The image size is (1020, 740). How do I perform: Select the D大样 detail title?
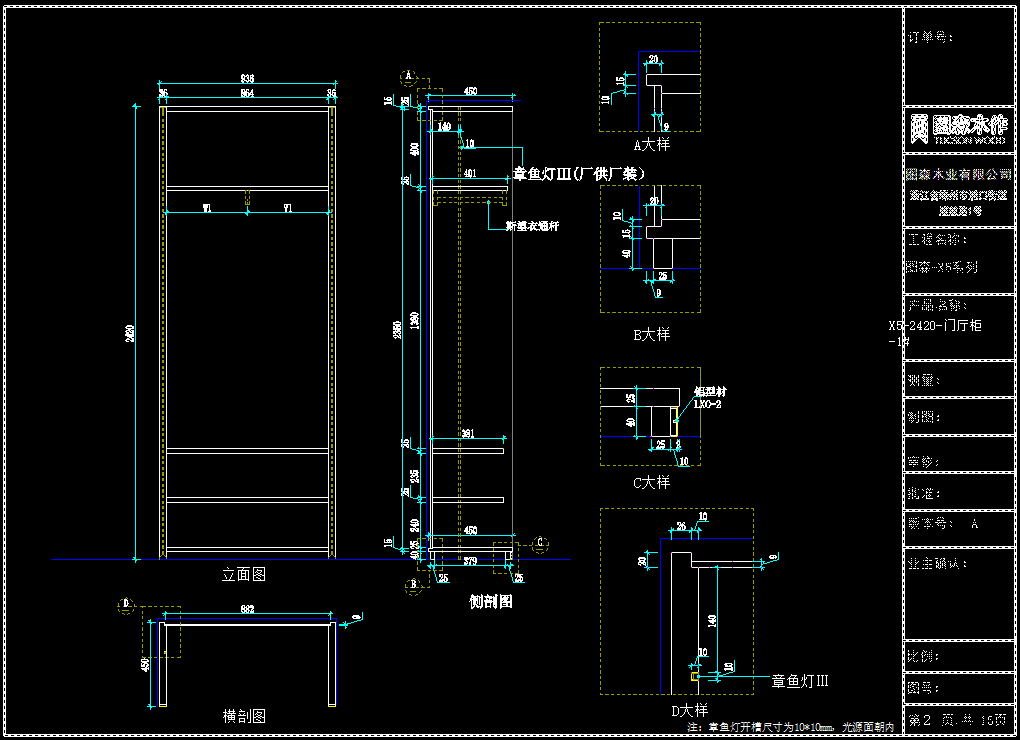point(688,710)
